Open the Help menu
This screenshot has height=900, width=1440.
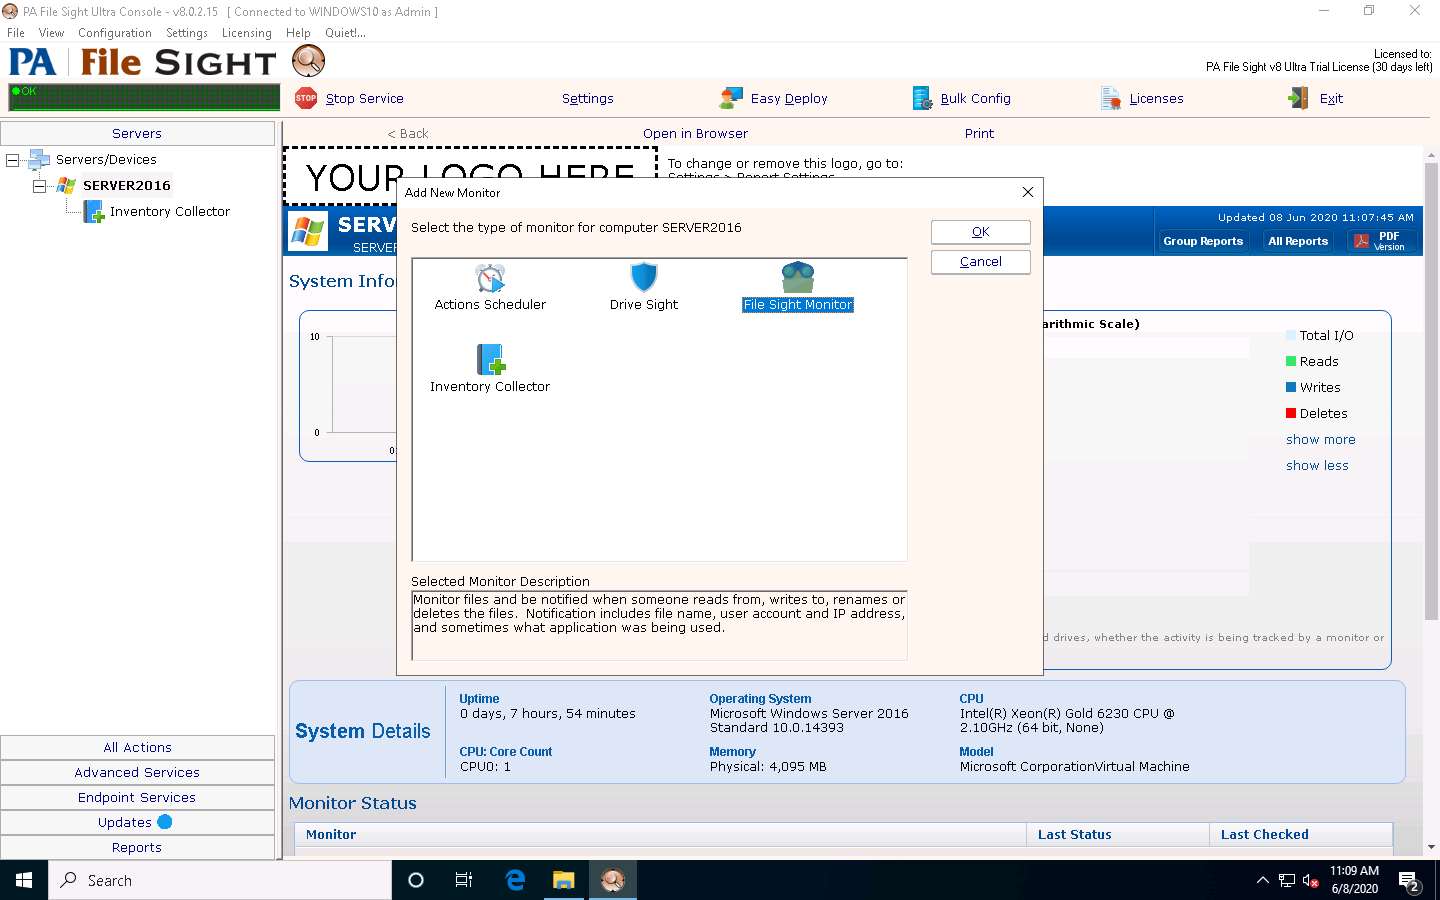[x=298, y=33]
